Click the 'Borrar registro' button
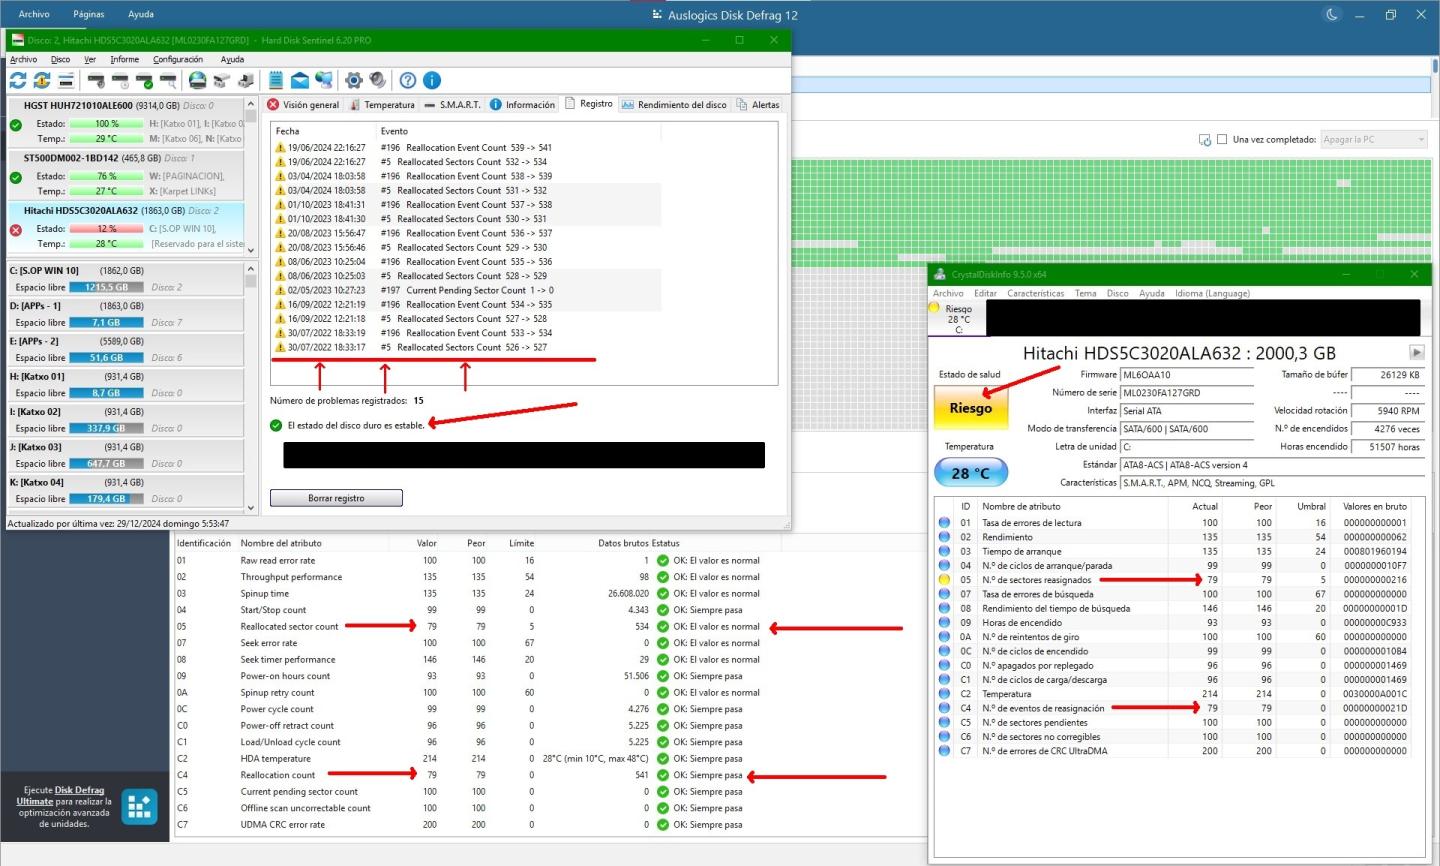 [336, 498]
